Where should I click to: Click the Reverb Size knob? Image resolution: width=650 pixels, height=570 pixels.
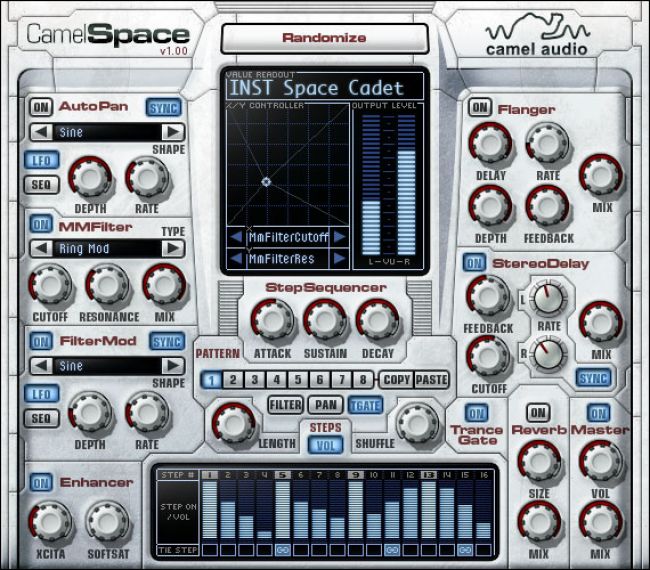(x=539, y=461)
